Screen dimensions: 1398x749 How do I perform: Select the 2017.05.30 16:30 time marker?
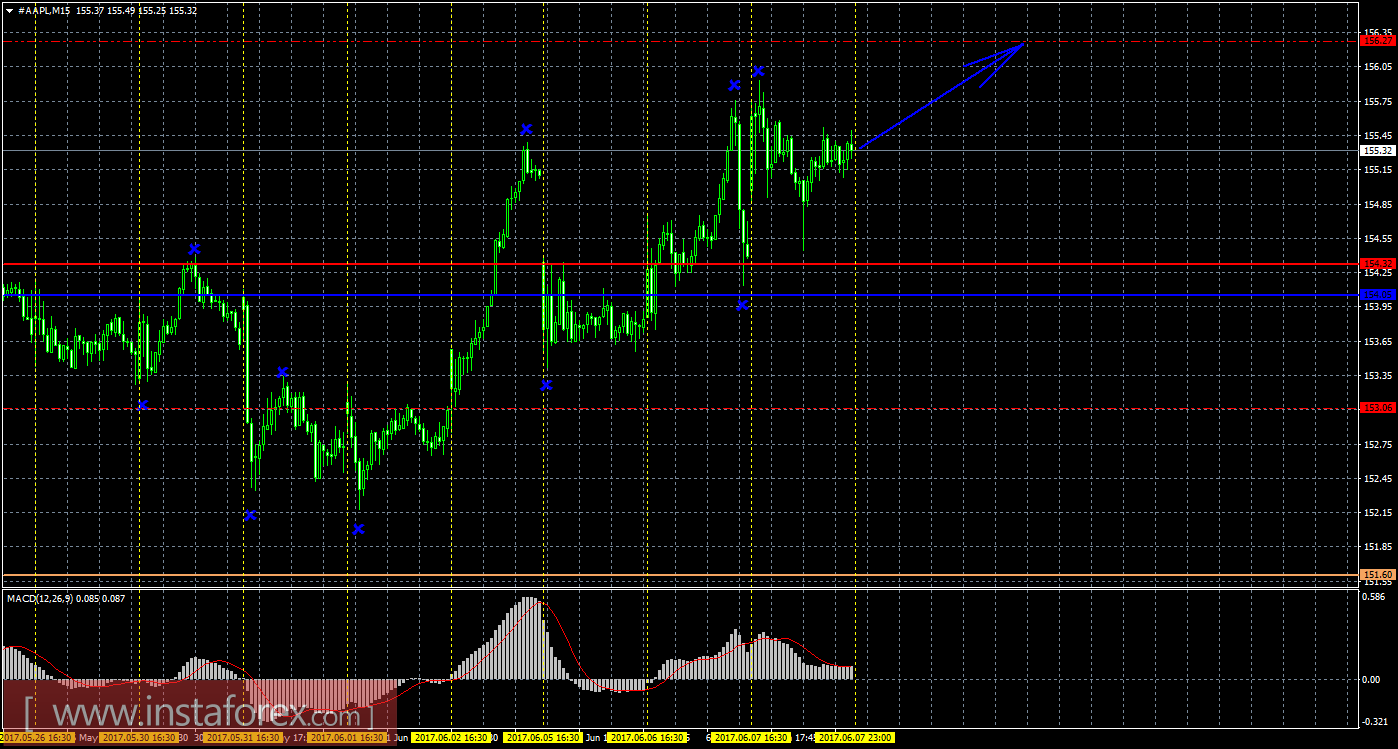[139, 738]
